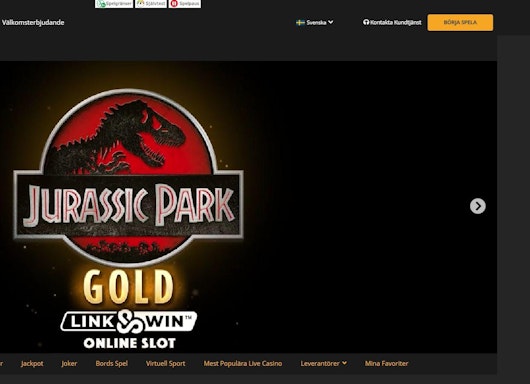Viewport: 530px width, 384px height.
Task: Click the chevron next to Svenska
Action: click(331, 22)
